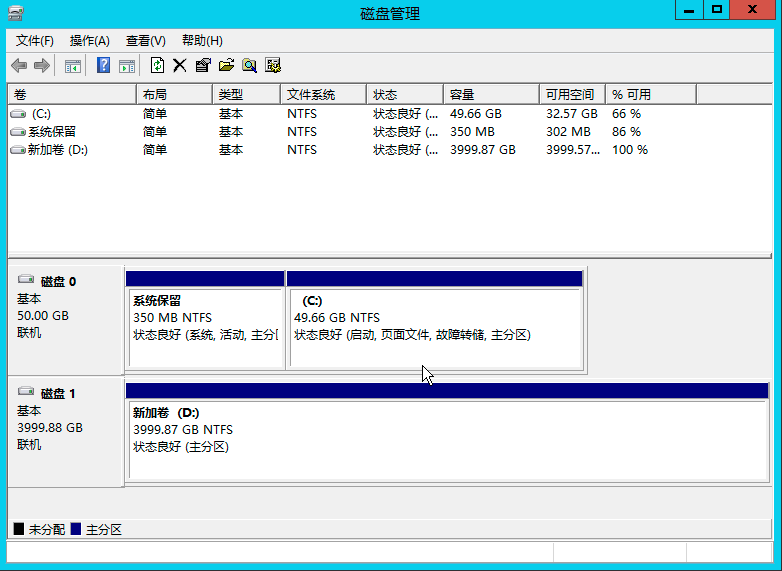Sort by the 卷 column header
This screenshot has width=782, height=571.
point(72,94)
